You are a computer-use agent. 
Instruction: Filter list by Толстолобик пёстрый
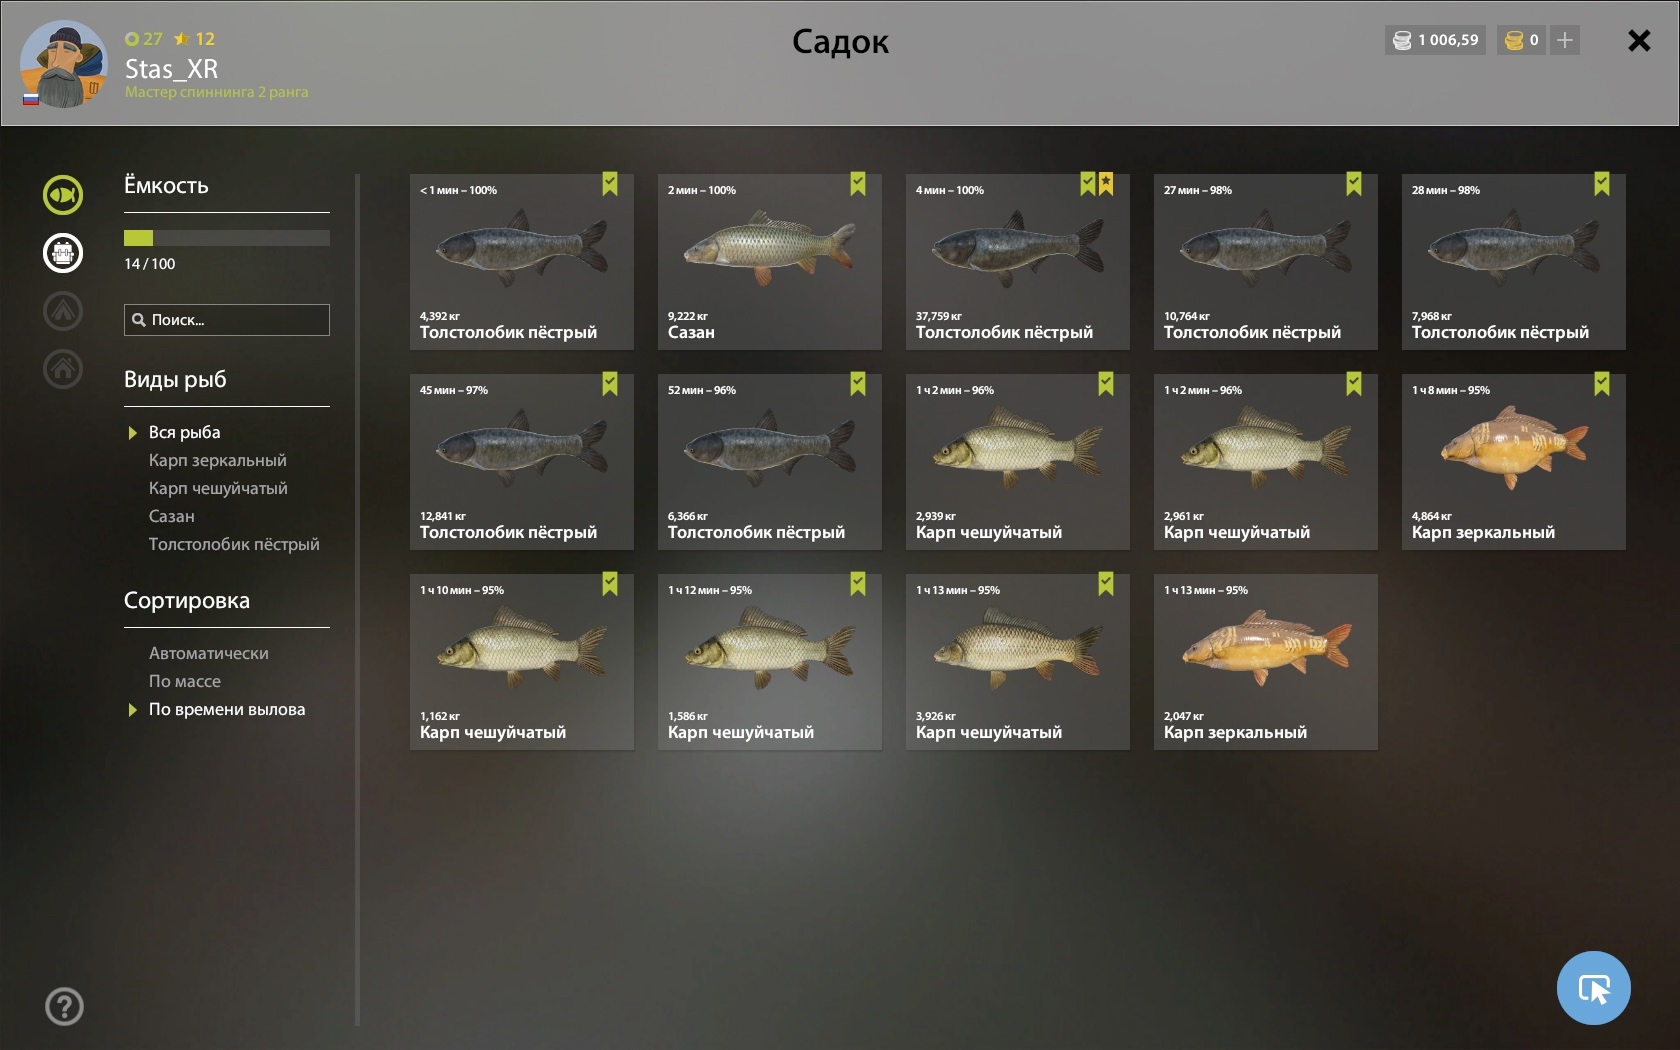(x=234, y=544)
